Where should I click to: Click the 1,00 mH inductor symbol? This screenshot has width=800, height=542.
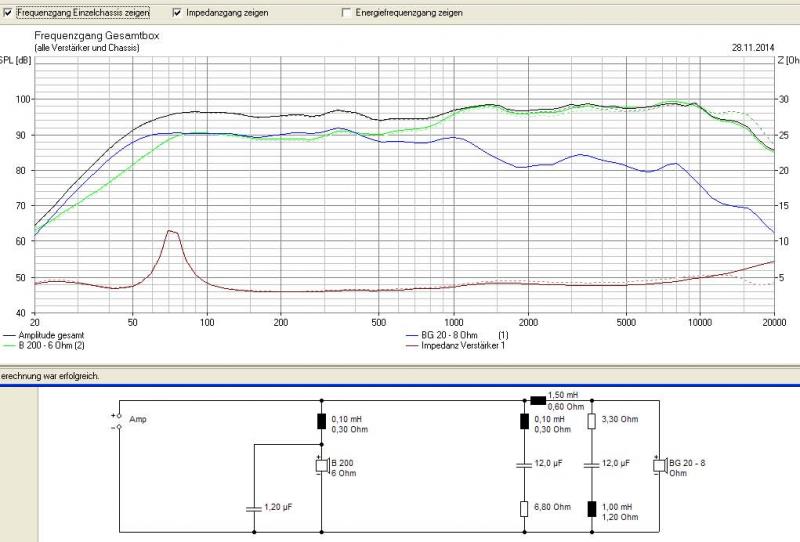pyautogui.click(x=590, y=508)
